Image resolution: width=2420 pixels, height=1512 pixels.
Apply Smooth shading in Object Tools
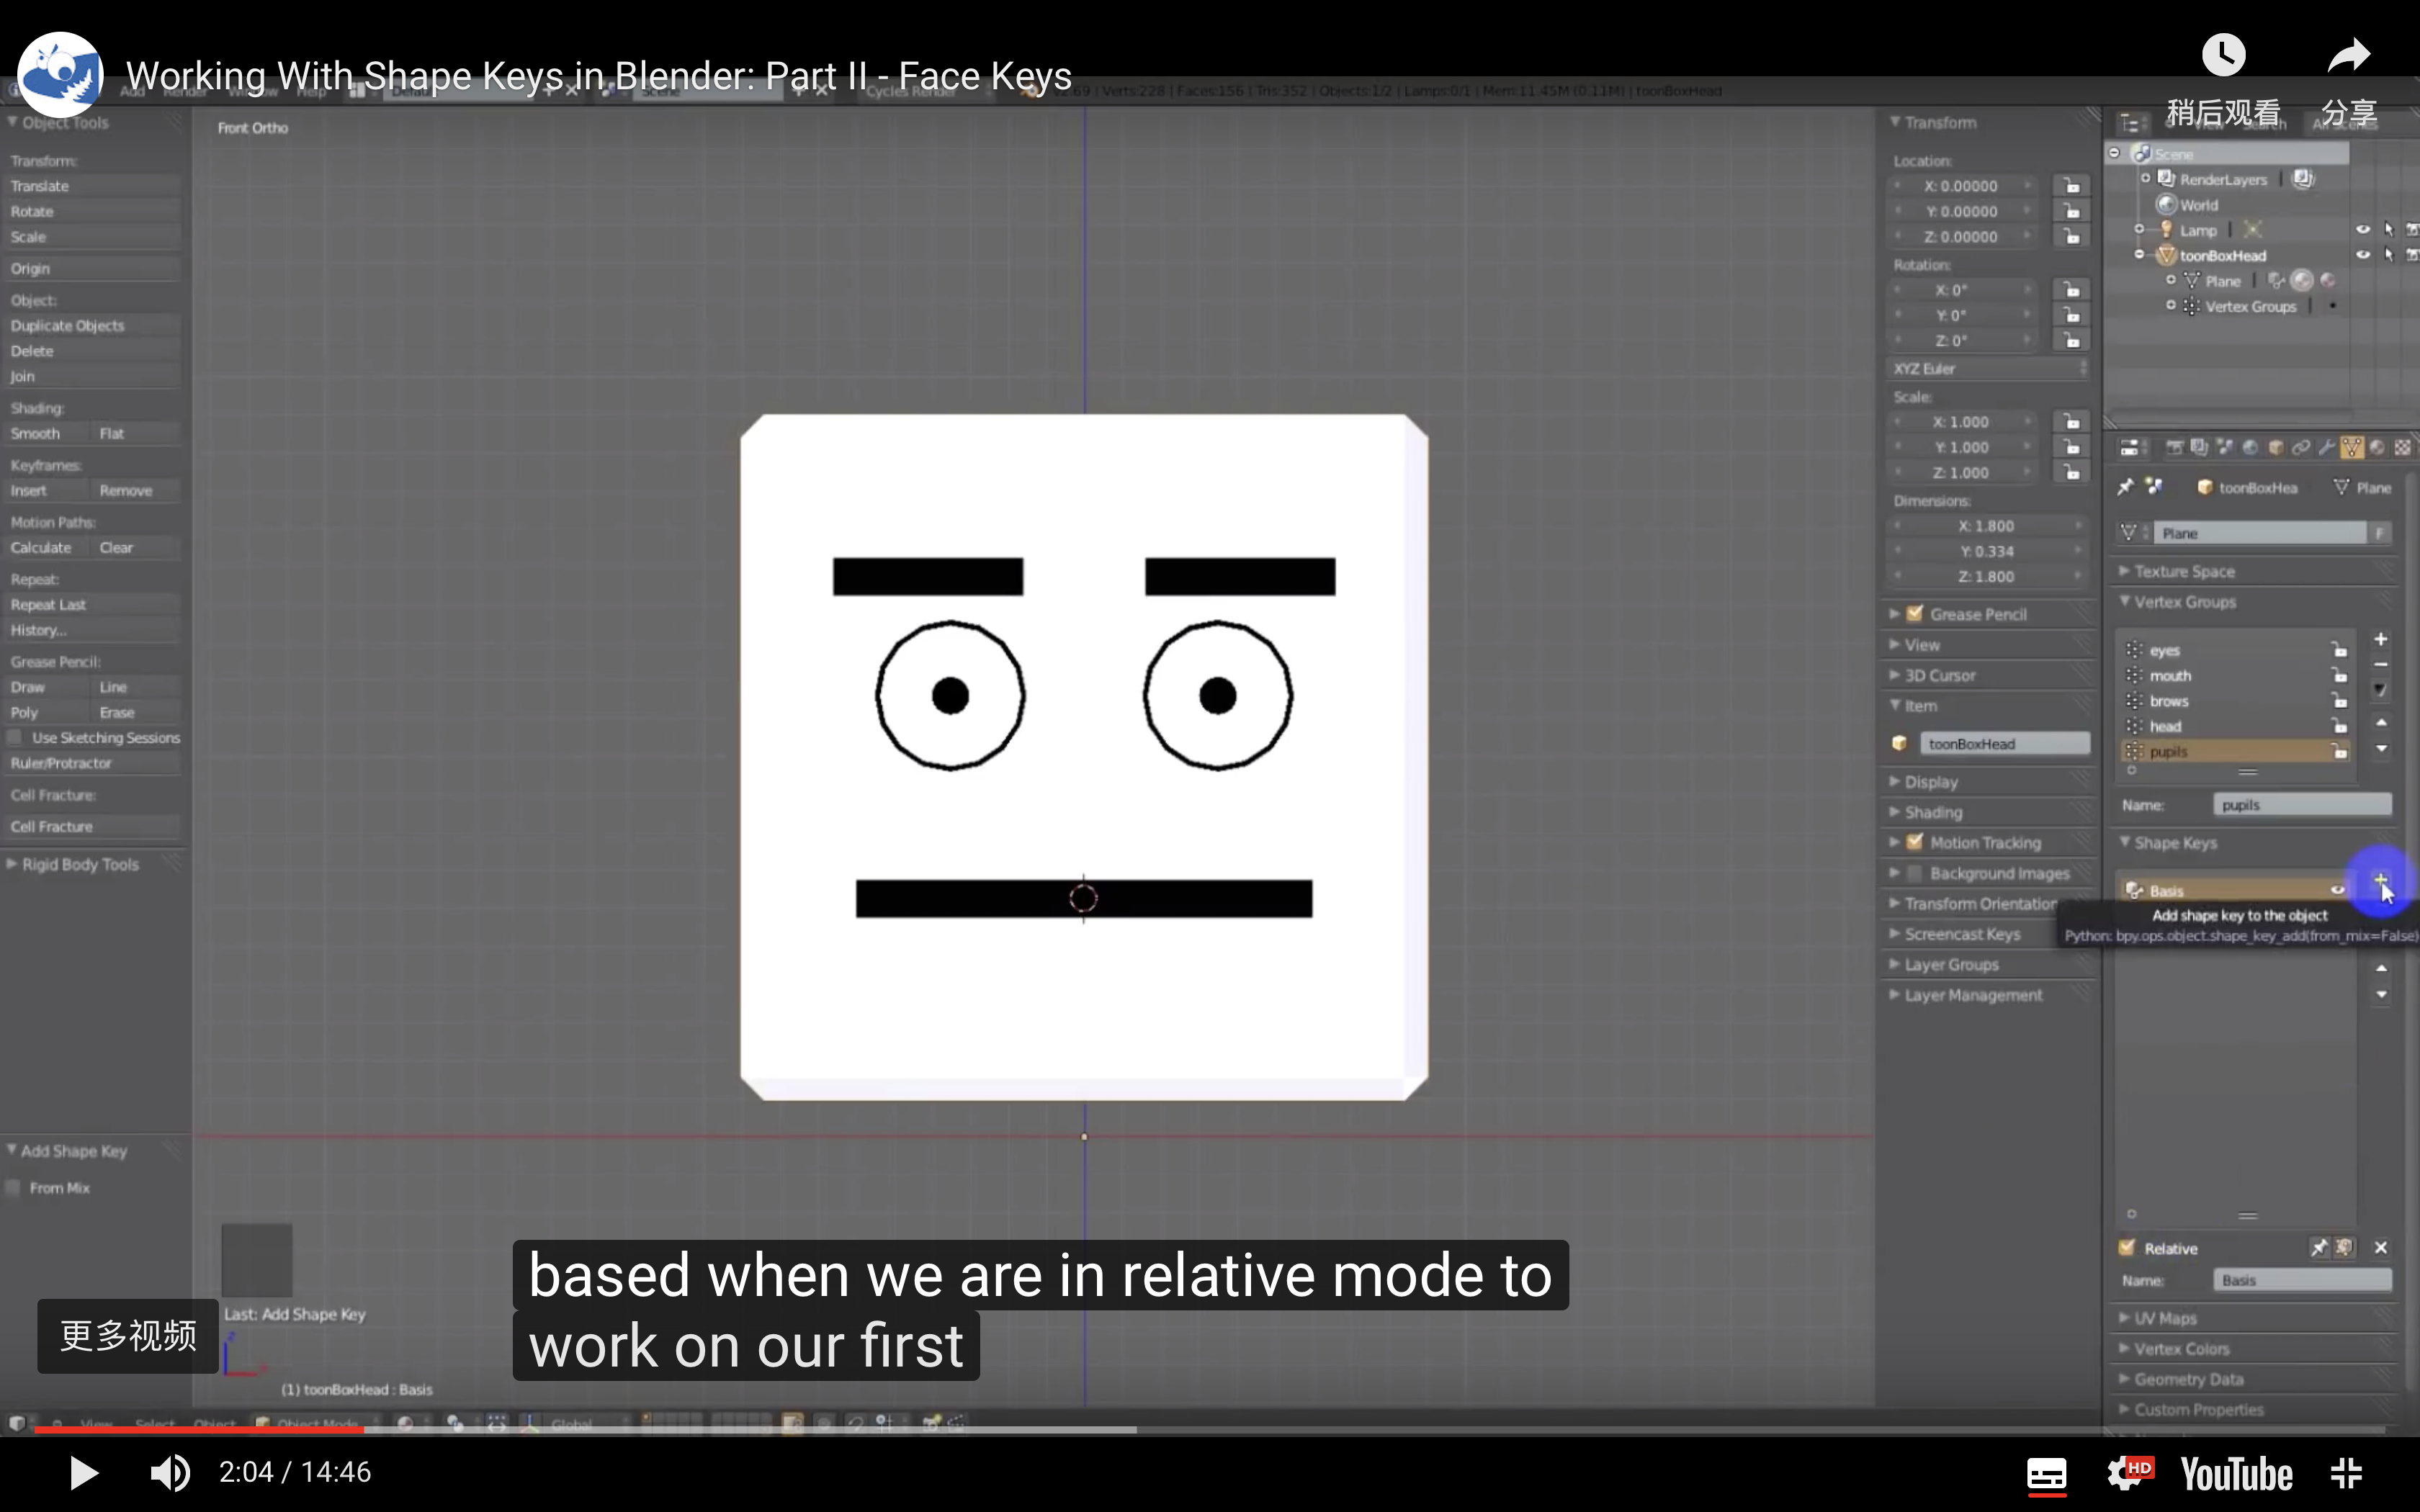click(35, 433)
